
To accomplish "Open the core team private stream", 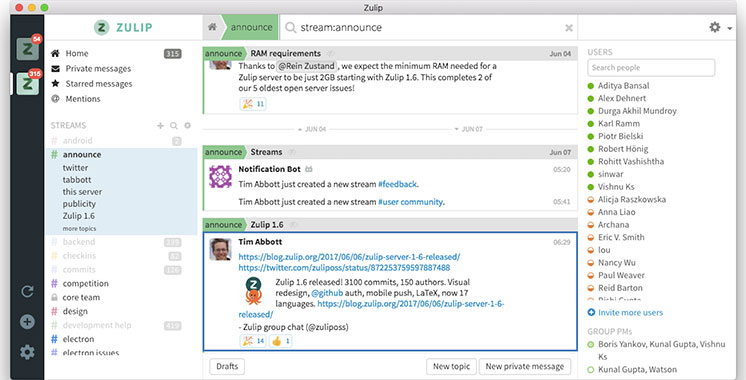I will click(x=81, y=297).
